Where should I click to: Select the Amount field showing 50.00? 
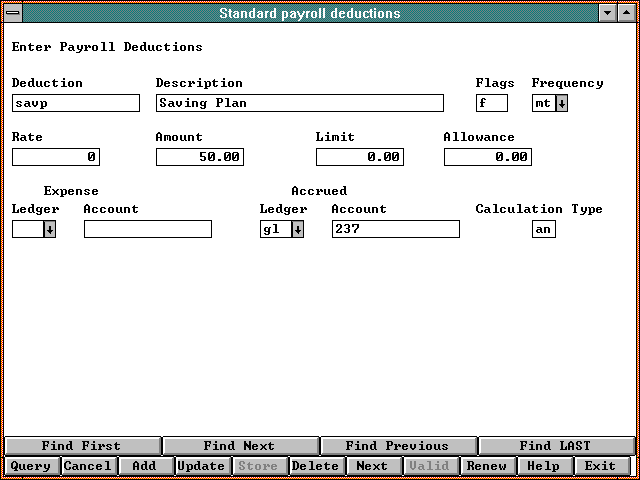point(200,157)
